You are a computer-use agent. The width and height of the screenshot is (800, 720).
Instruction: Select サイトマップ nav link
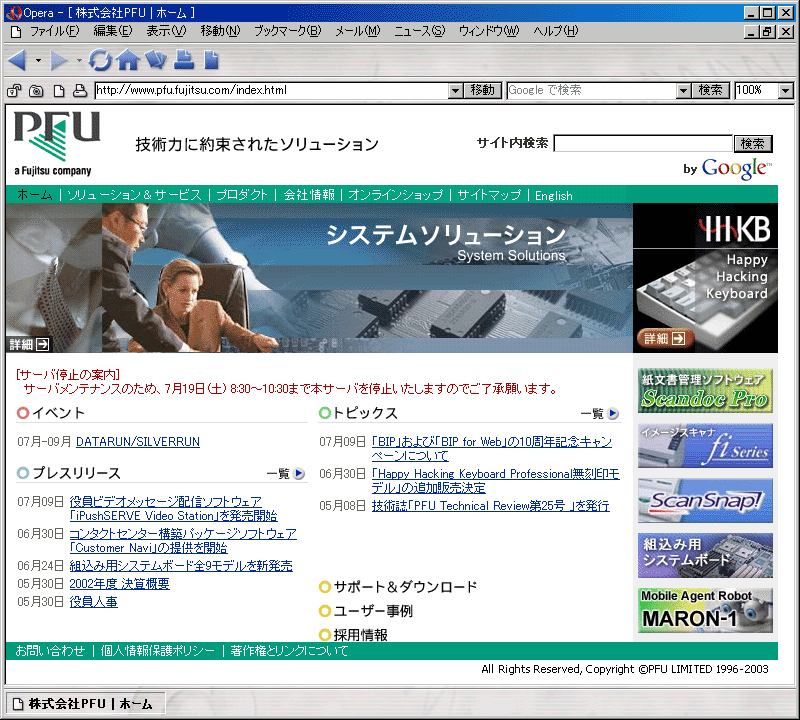[x=489, y=195]
